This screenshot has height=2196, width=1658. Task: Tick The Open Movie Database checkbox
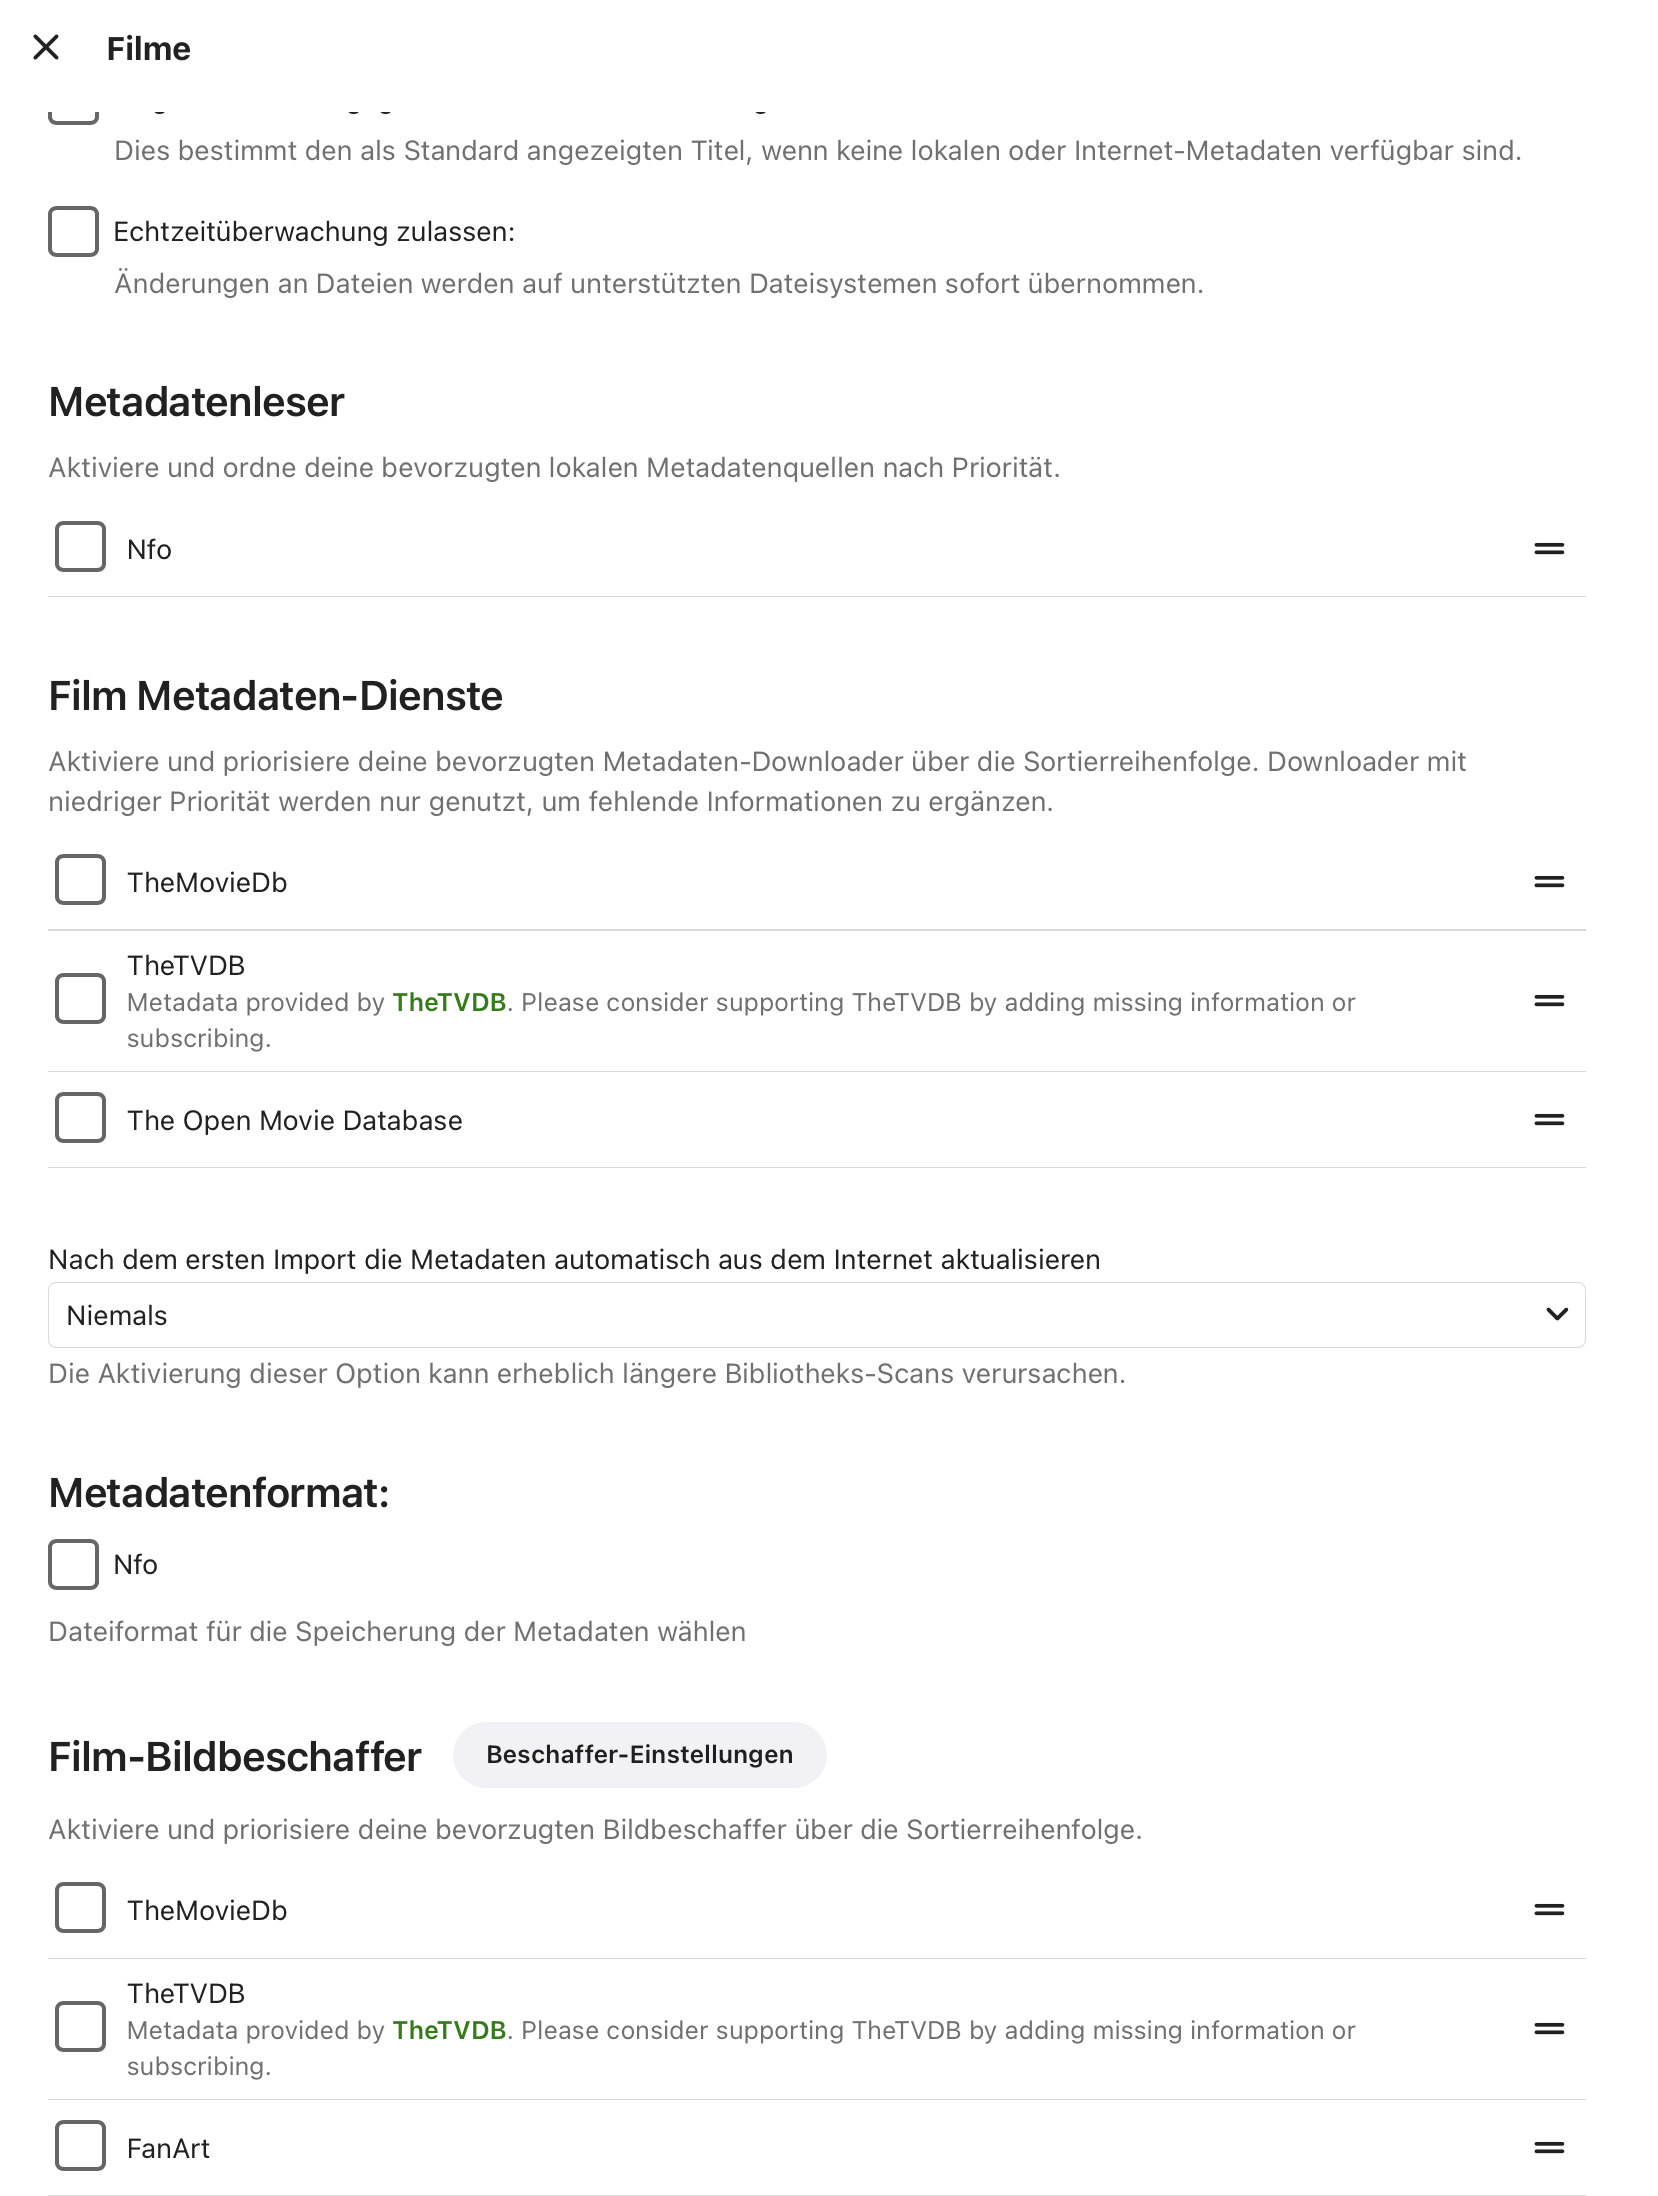click(80, 1118)
